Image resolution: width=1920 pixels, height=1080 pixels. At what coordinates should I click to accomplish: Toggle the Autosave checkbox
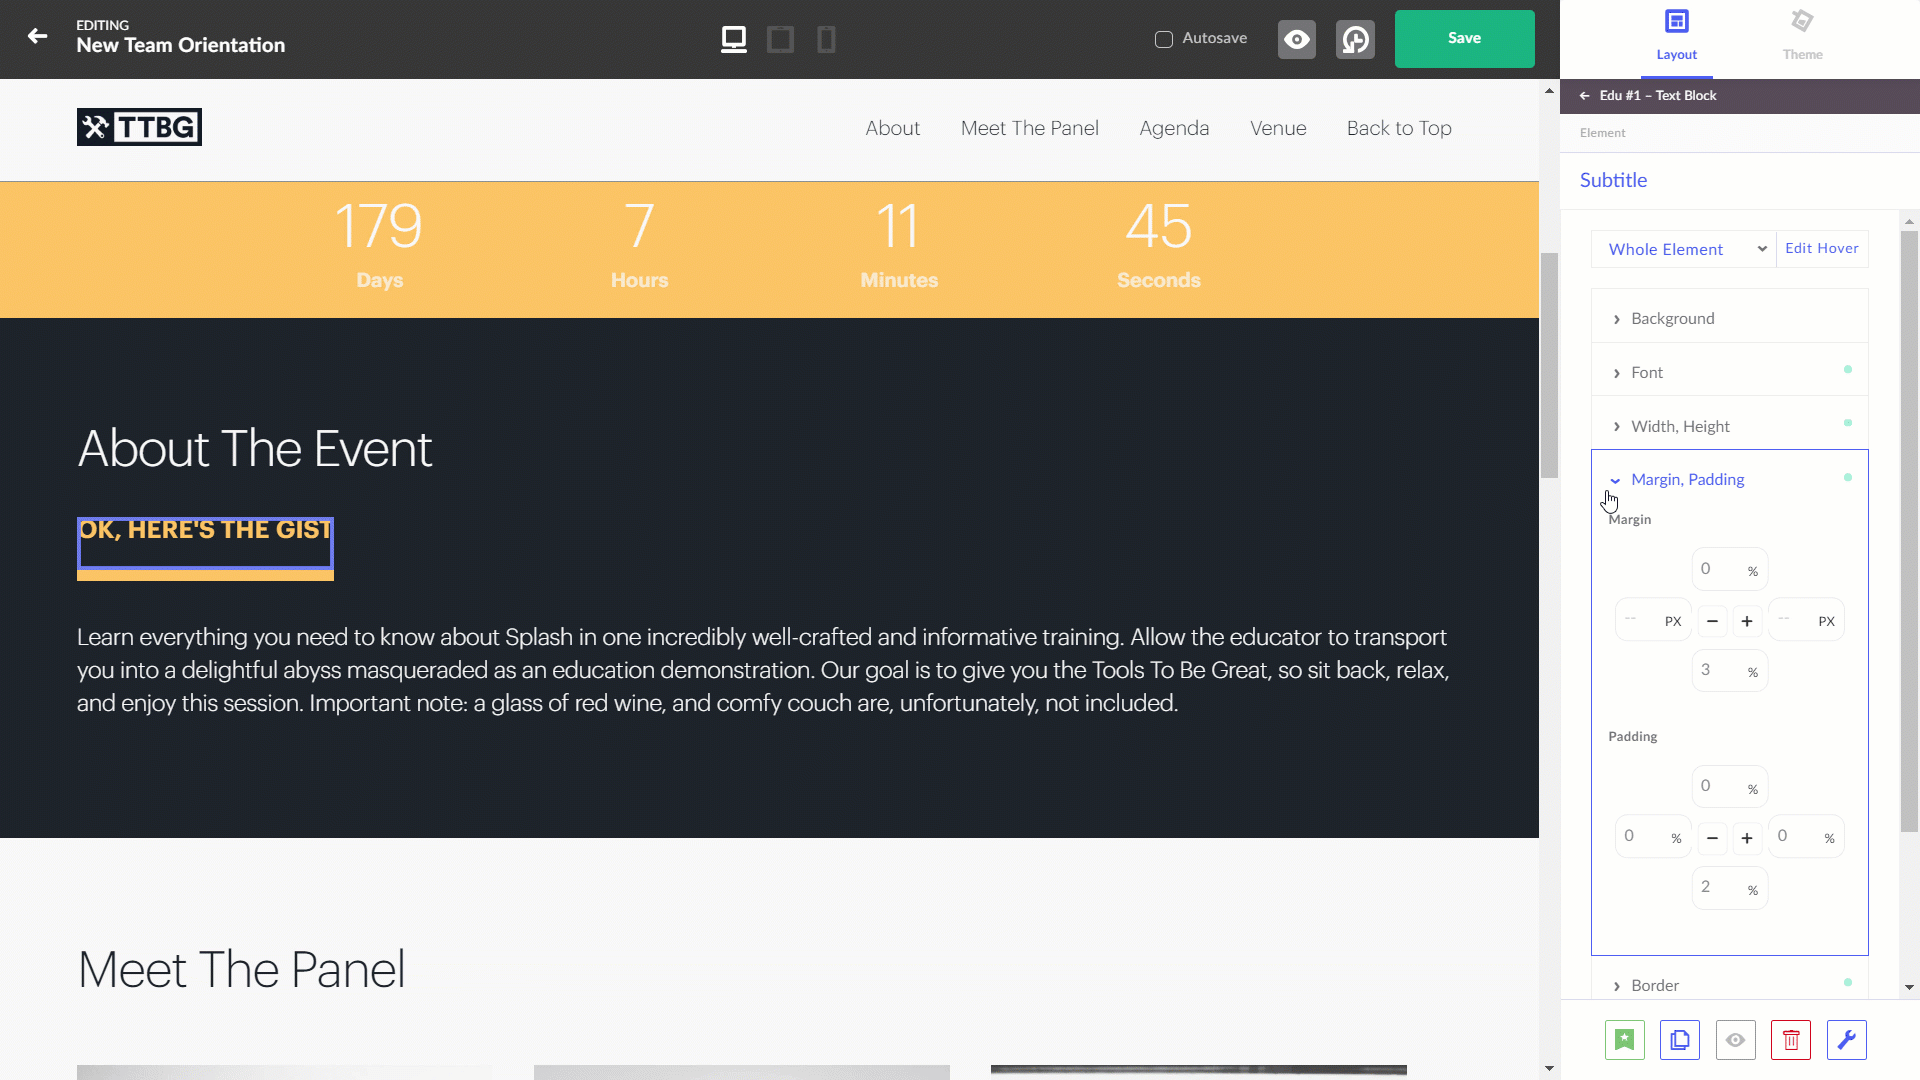click(x=1164, y=39)
